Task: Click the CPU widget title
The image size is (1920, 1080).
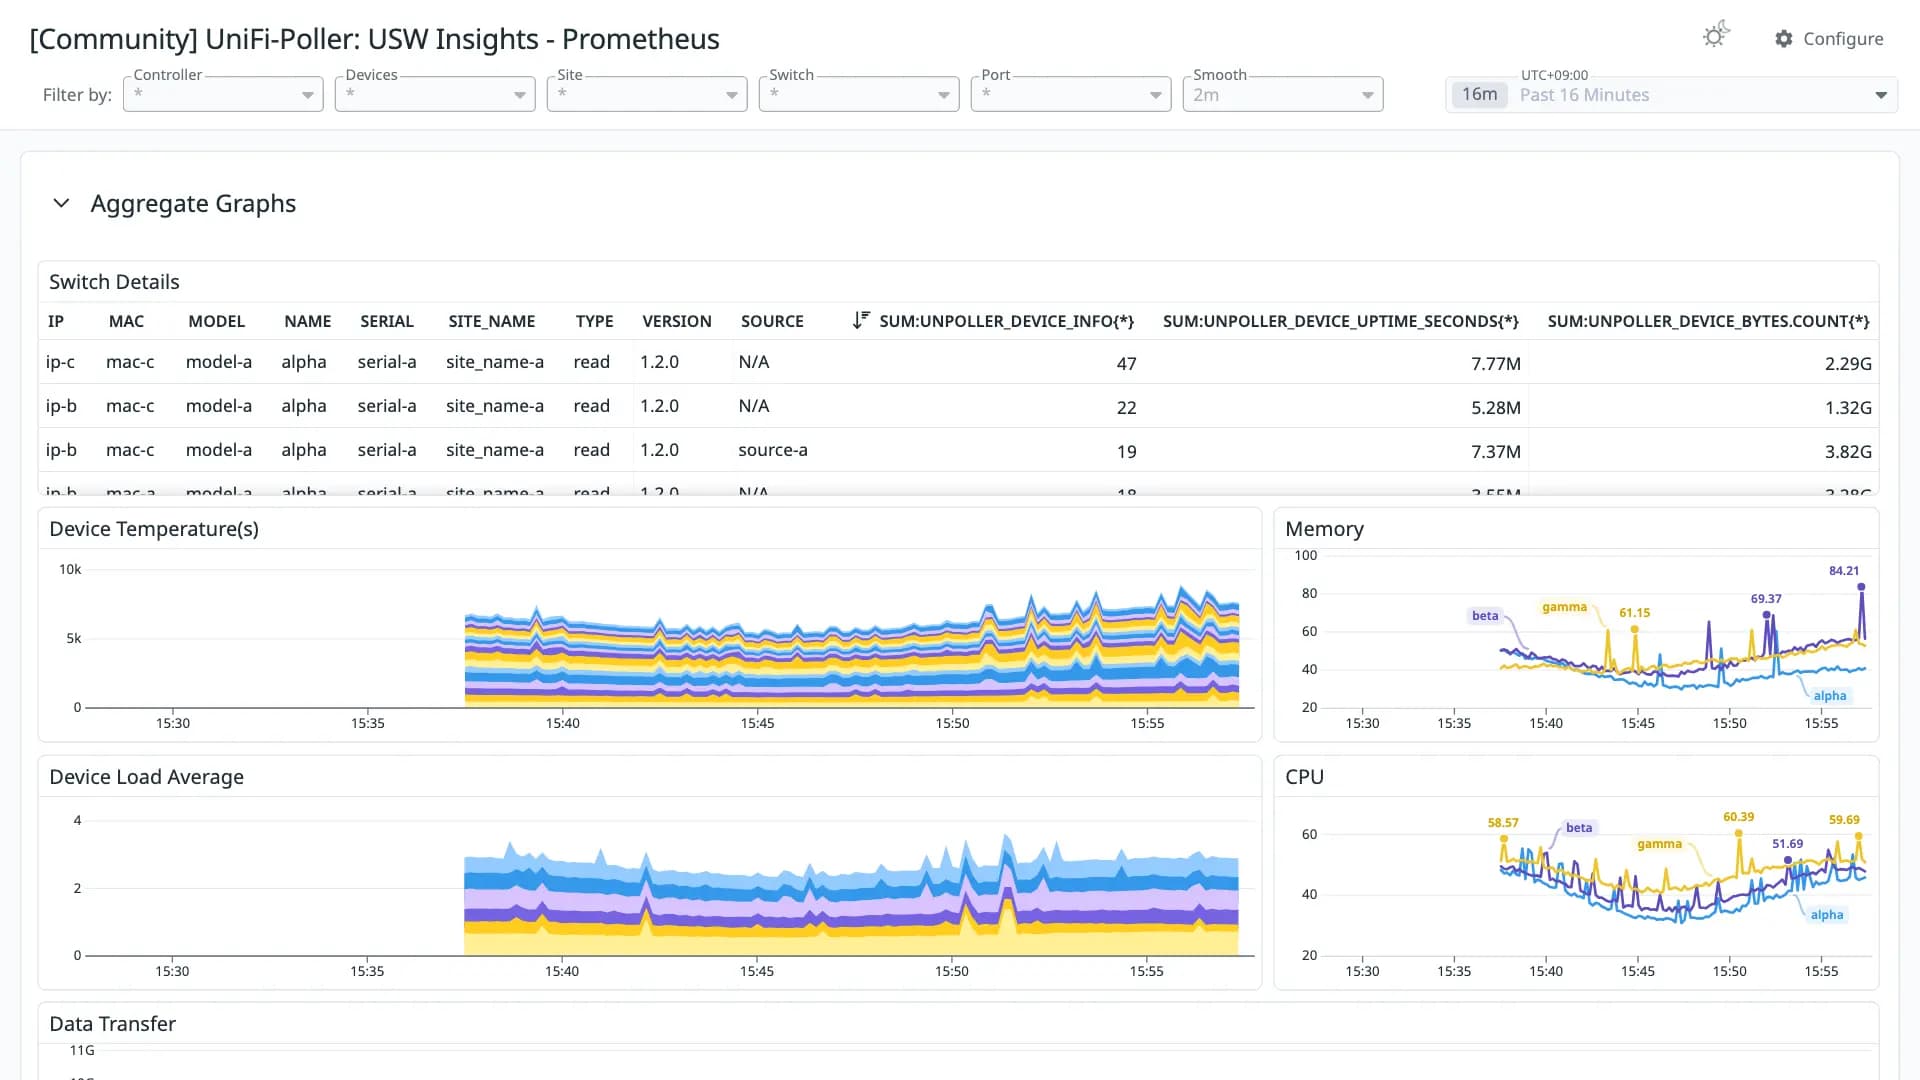Action: 1304,777
